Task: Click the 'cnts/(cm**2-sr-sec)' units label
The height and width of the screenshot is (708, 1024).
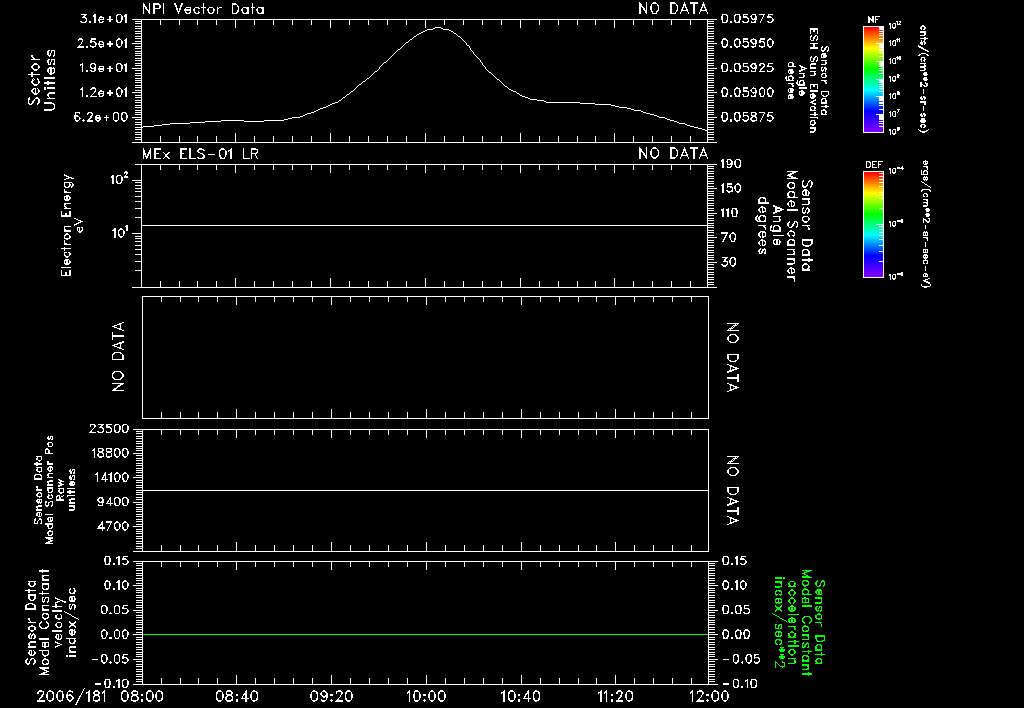Action: pyautogui.click(x=923, y=78)
